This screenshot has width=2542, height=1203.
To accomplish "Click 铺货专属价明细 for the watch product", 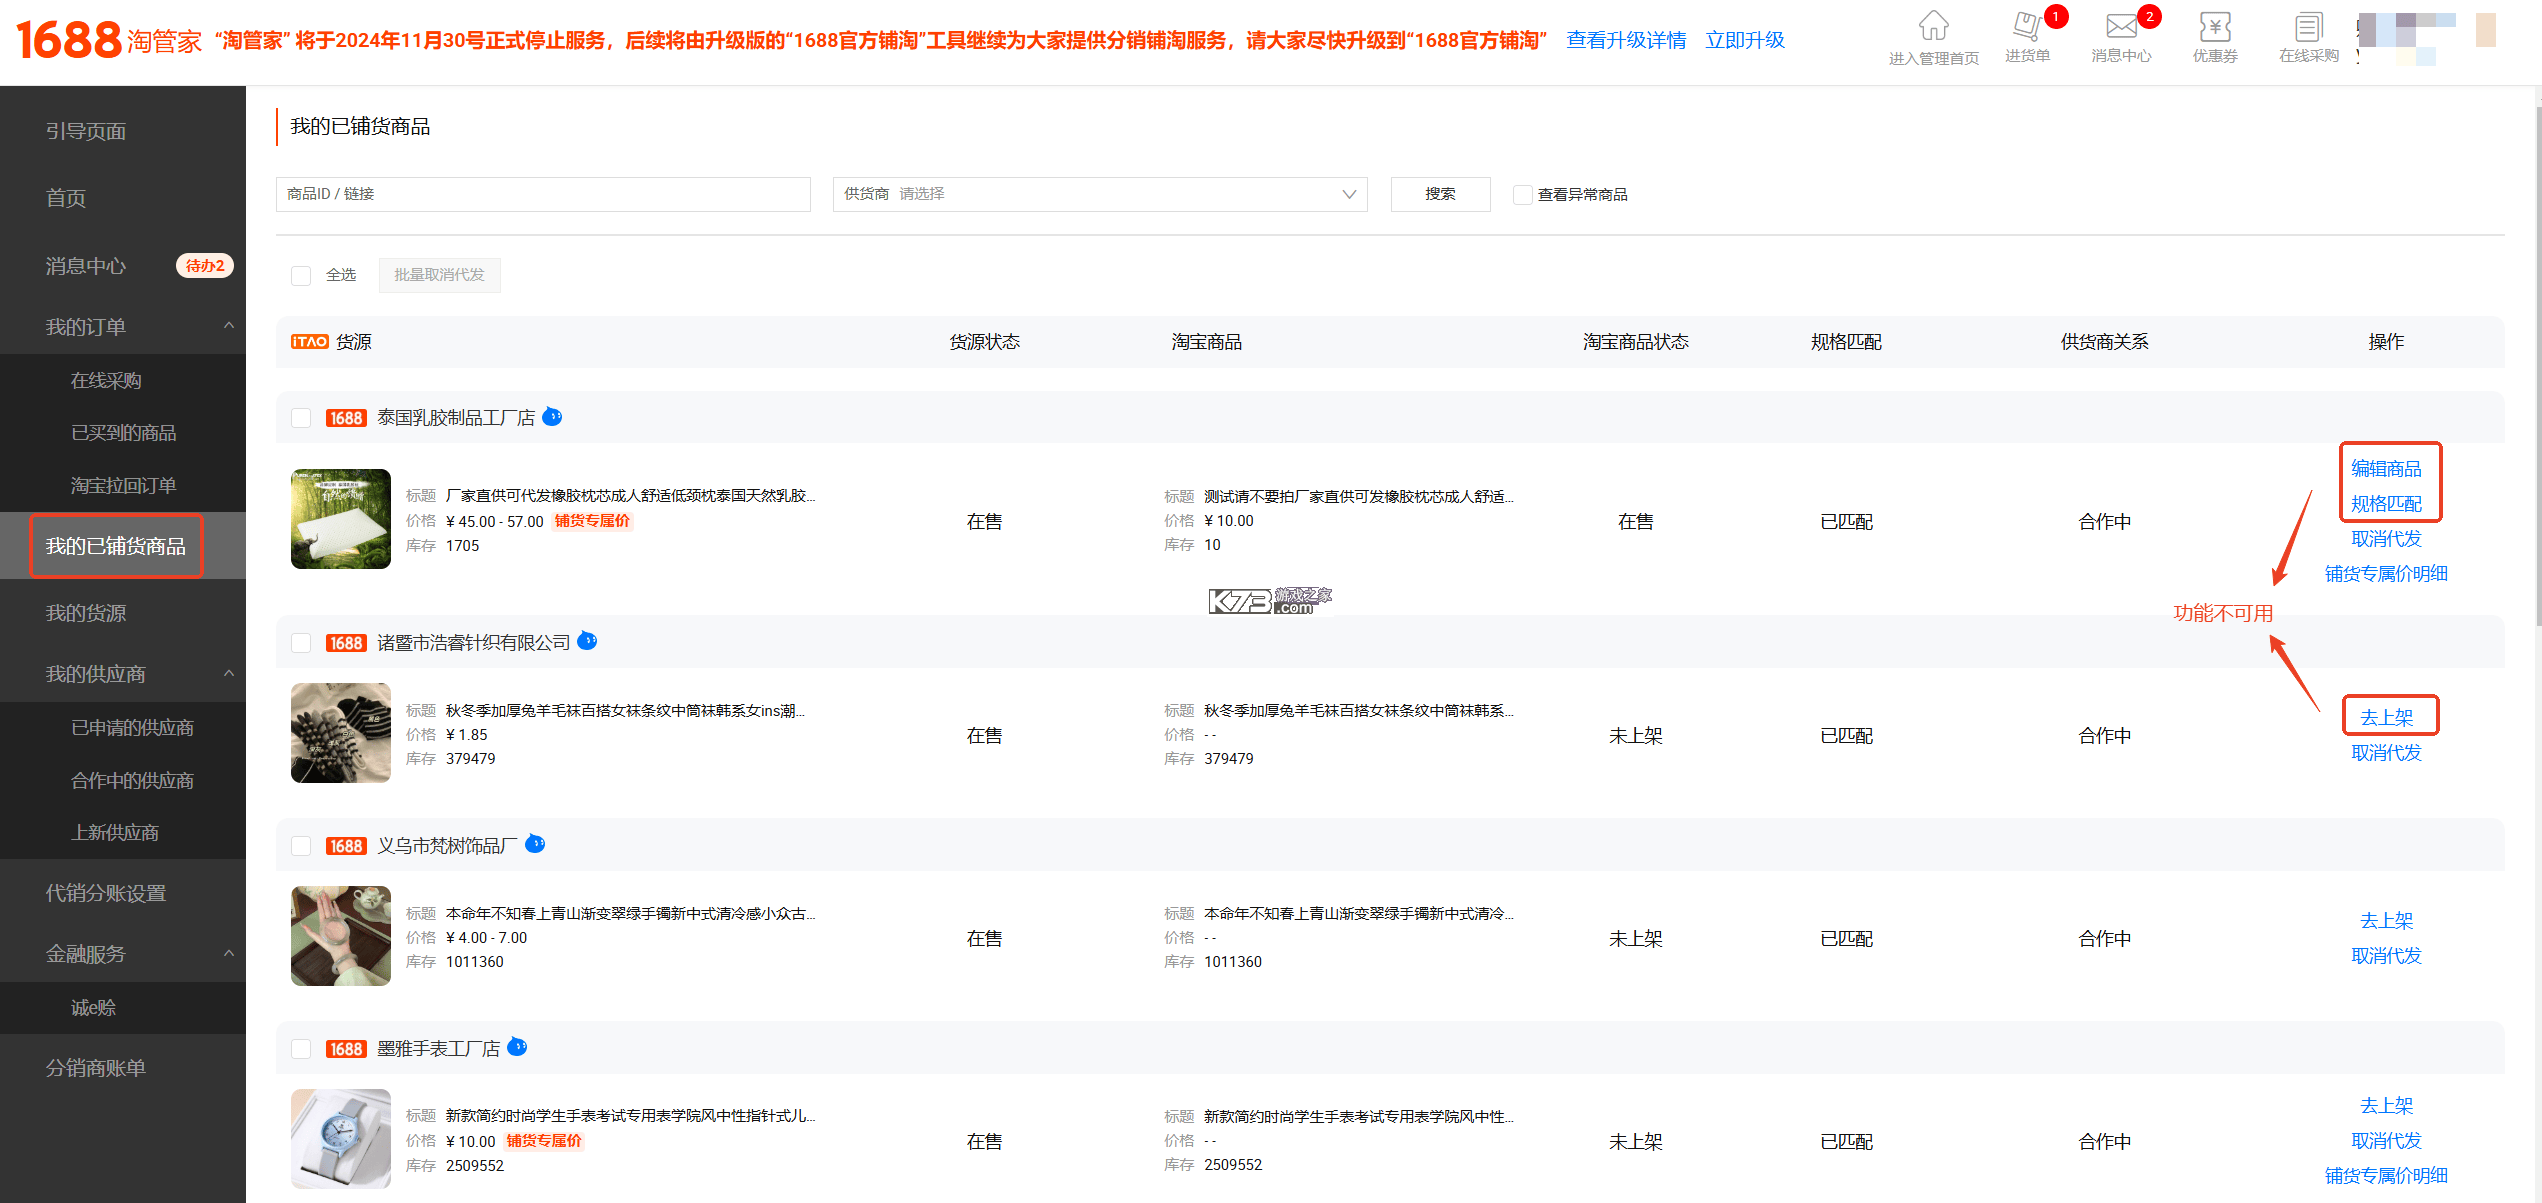I will click(x=2386, y=1175).
